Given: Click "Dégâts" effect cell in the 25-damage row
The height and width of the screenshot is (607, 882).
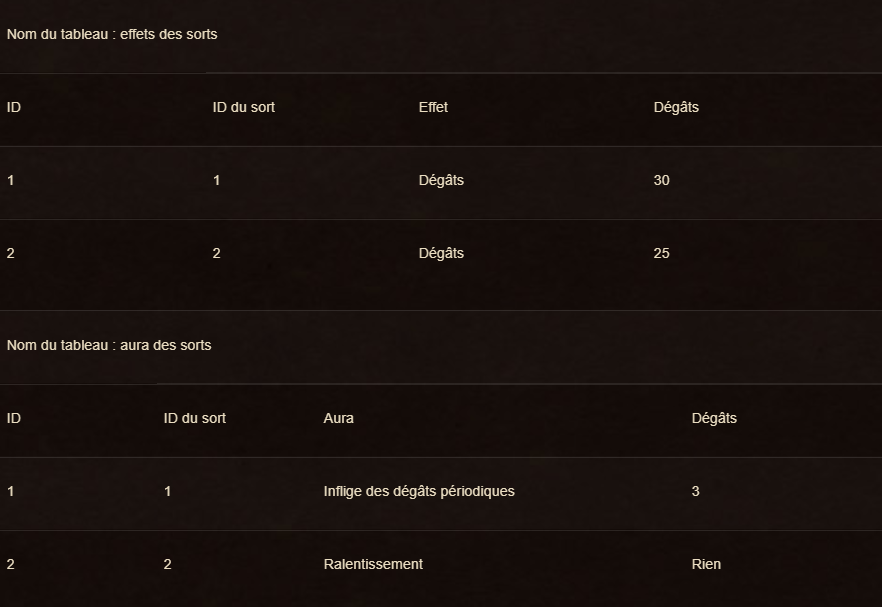Looking at the screenshot, I should pyautogui.click(x=441, y=253).
